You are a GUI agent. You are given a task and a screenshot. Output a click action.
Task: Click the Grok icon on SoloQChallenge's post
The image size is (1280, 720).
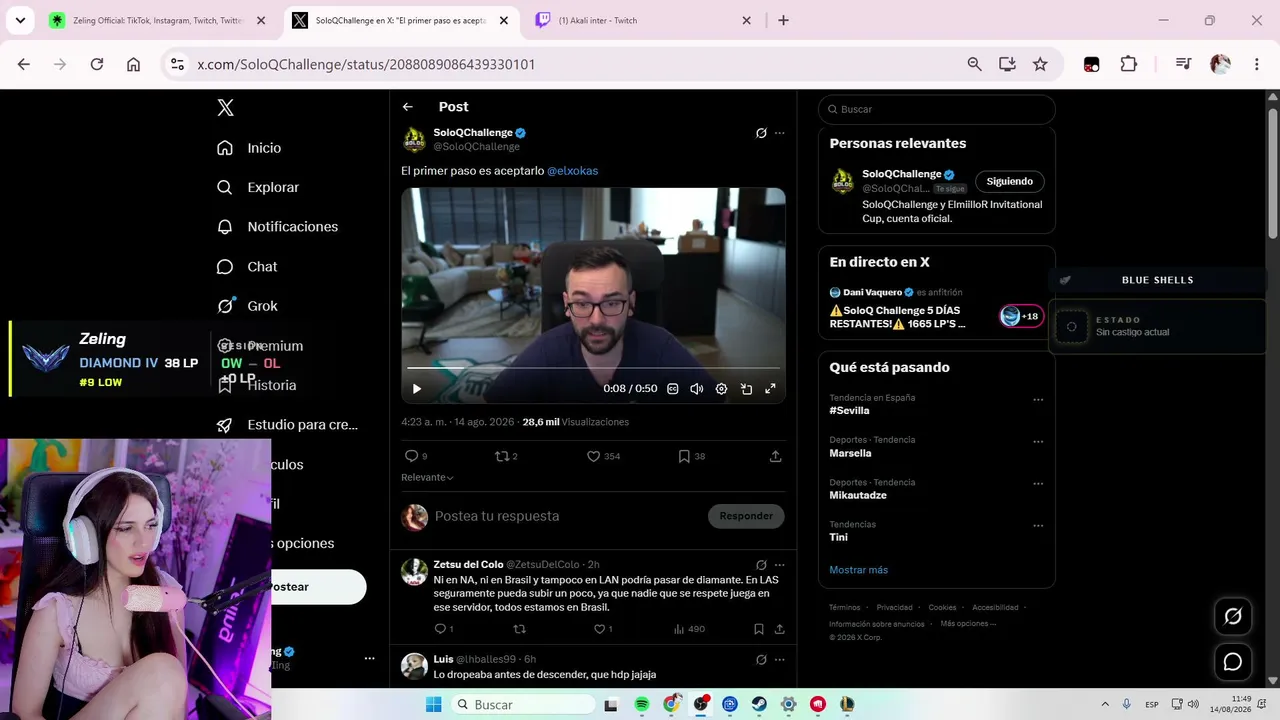coord(761,133)
